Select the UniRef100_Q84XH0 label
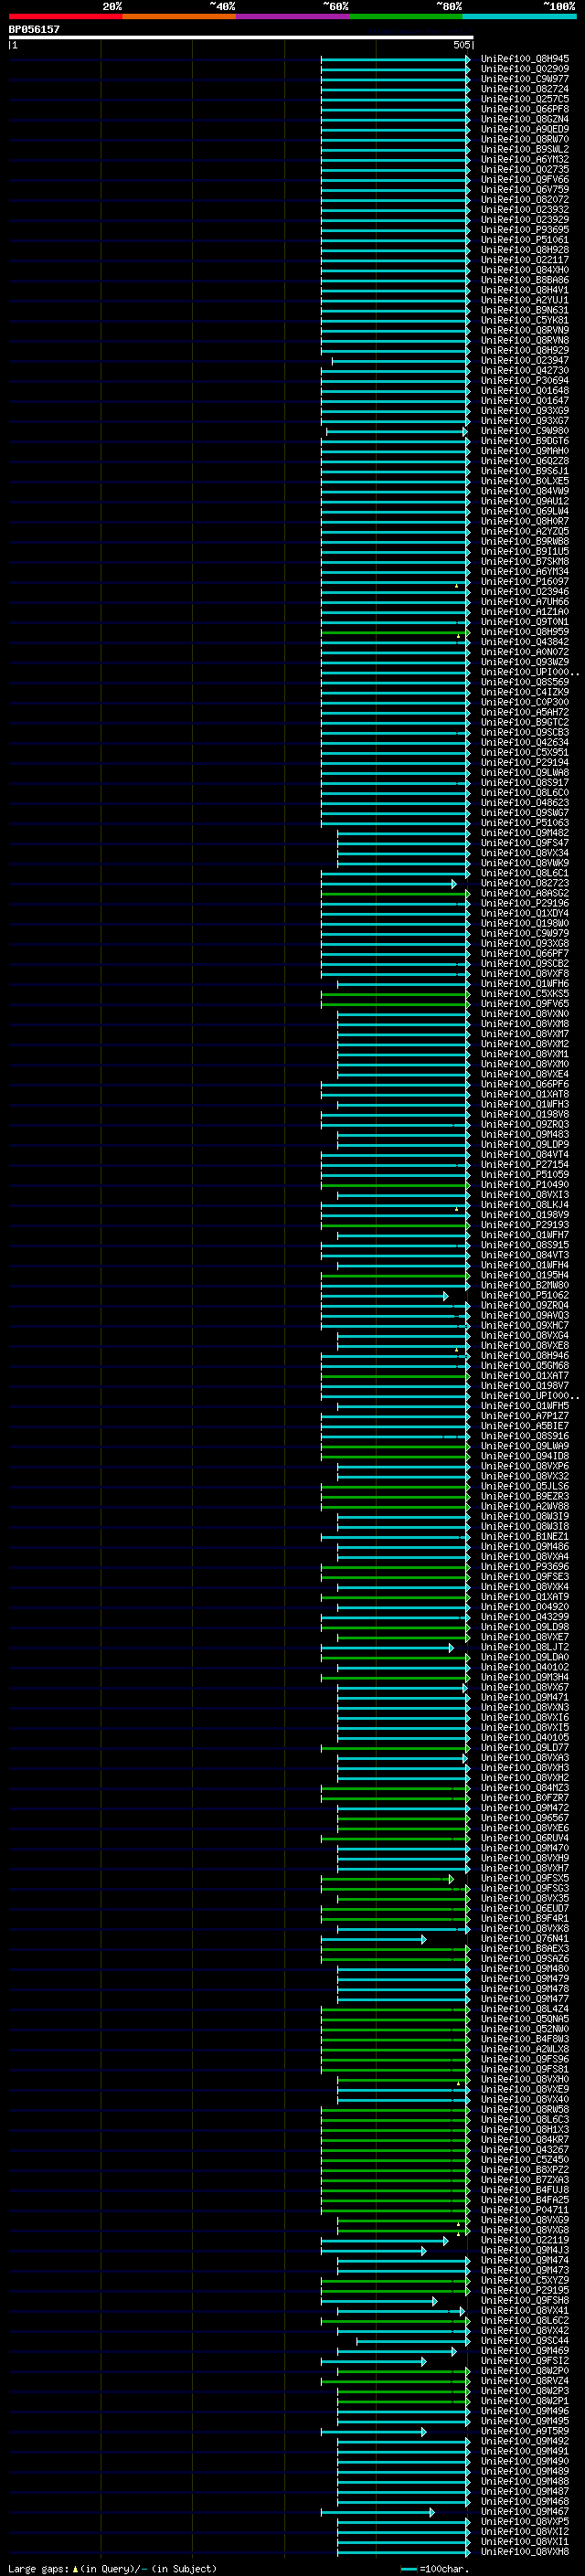 click(525, 270)
